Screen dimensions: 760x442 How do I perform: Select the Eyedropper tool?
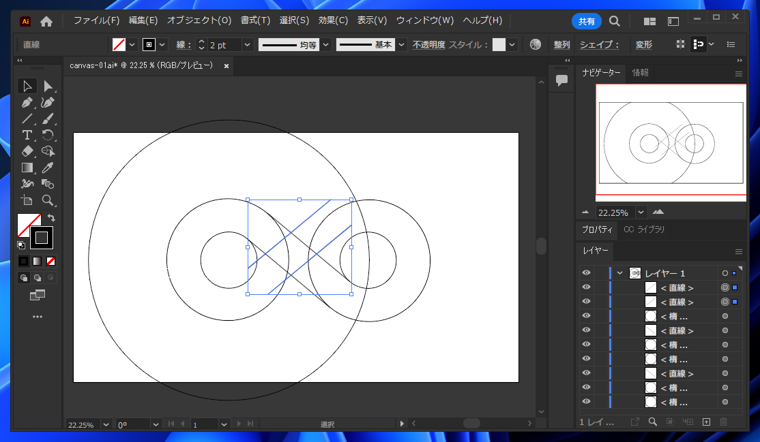coord(48,168)
